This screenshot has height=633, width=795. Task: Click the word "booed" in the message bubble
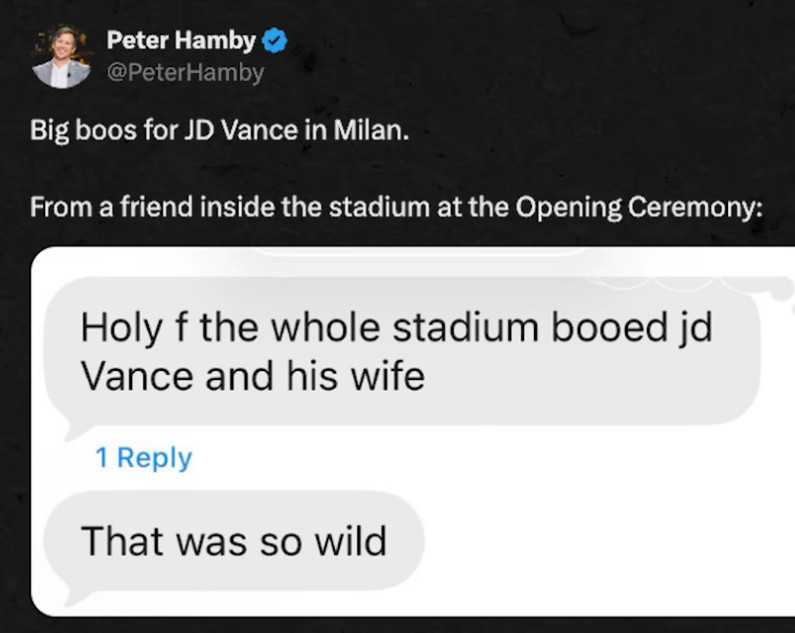point(594,327)
